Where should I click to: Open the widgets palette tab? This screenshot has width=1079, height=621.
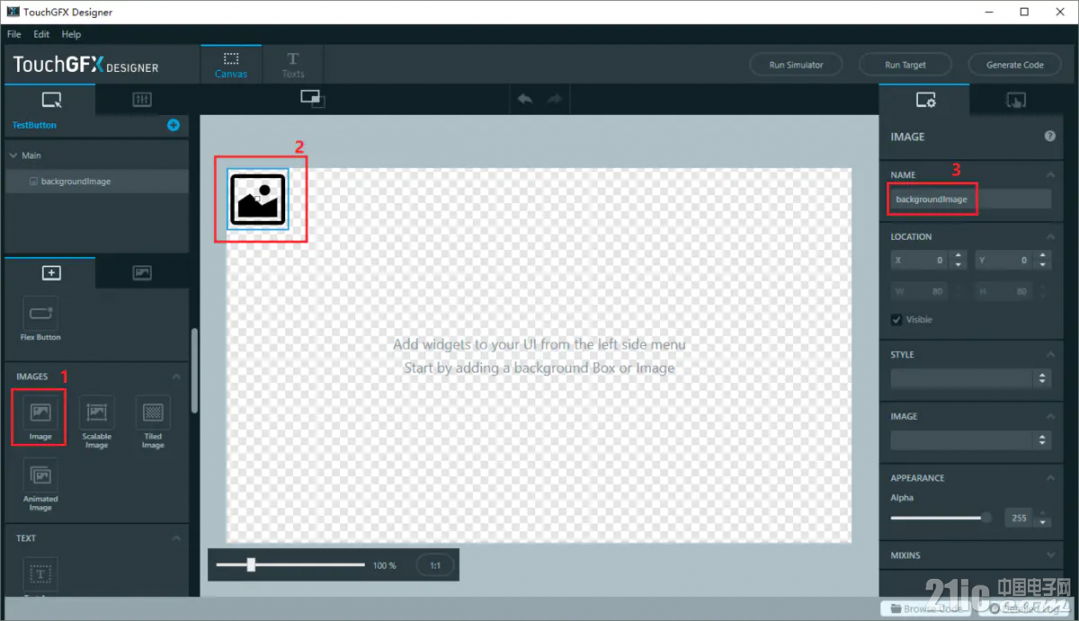click(51, 273)
